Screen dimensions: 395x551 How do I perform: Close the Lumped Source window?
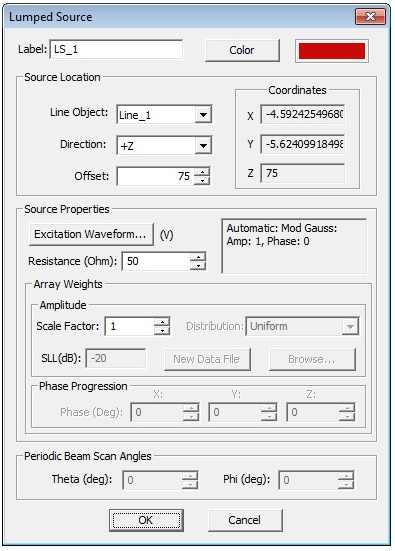[x=371, y=17]
